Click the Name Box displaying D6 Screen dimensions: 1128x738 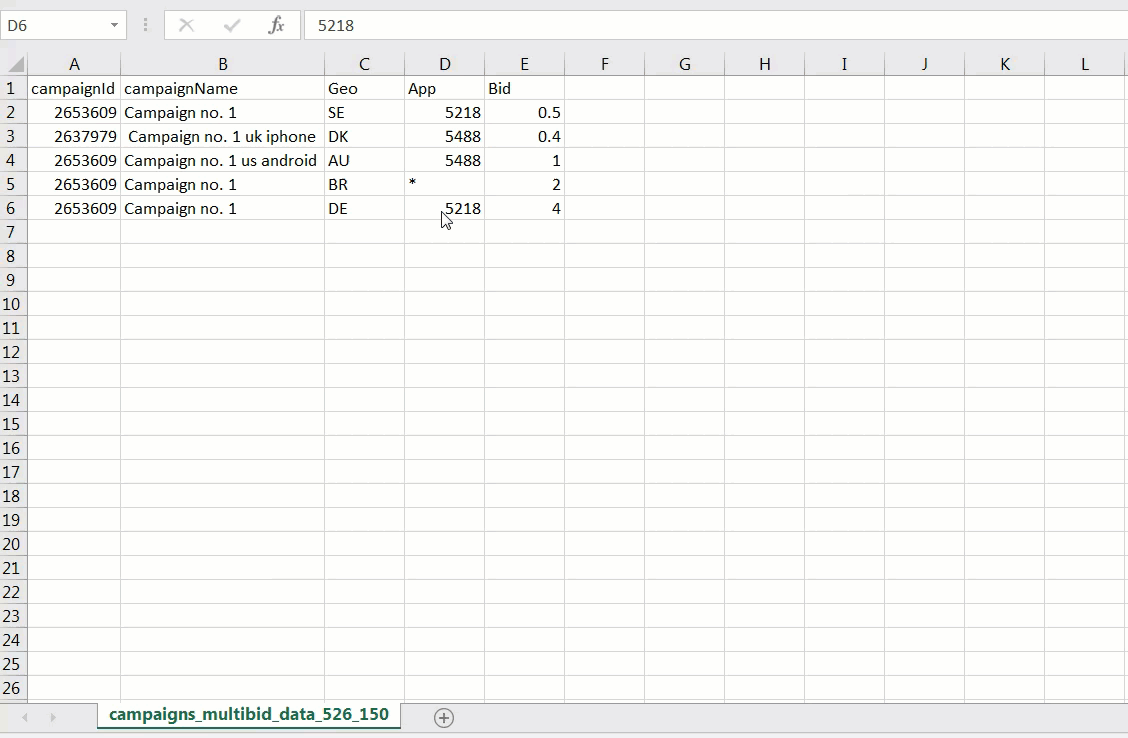click(x=55, y=25)
